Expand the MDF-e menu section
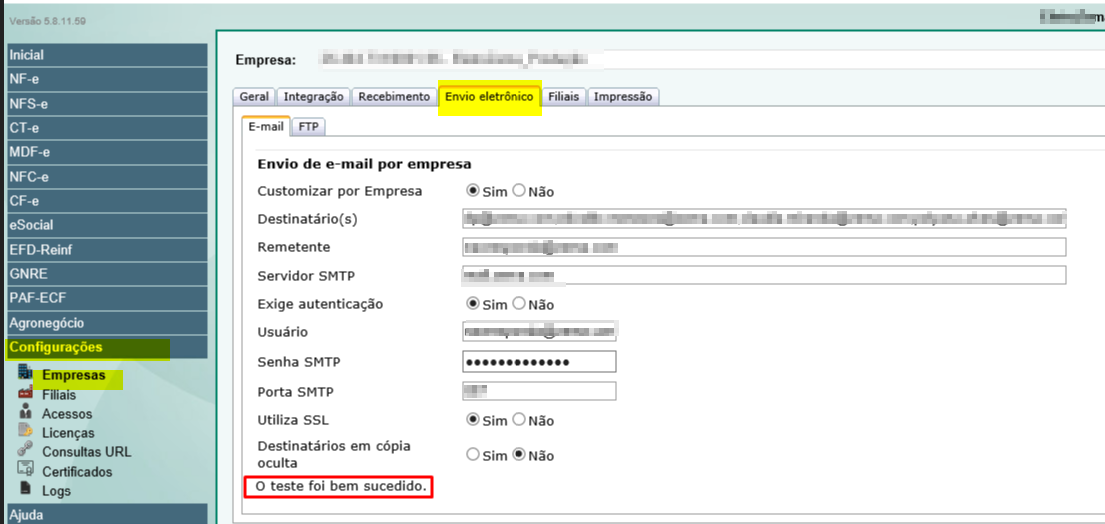 (x=107, y=152)
